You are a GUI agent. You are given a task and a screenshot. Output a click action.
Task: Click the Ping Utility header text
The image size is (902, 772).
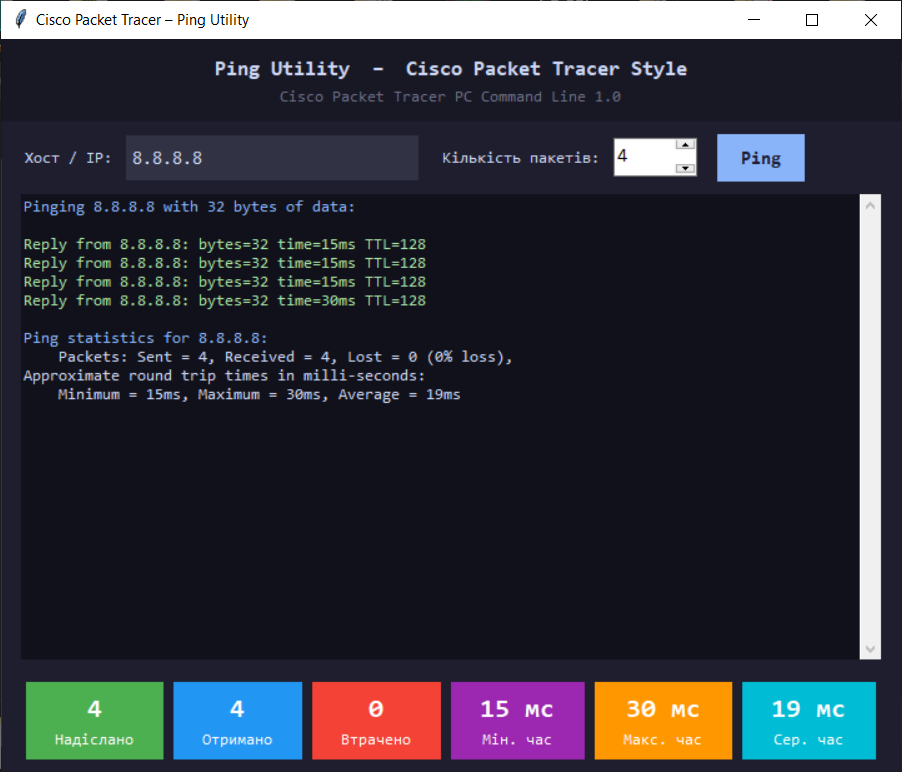(450, 68)
